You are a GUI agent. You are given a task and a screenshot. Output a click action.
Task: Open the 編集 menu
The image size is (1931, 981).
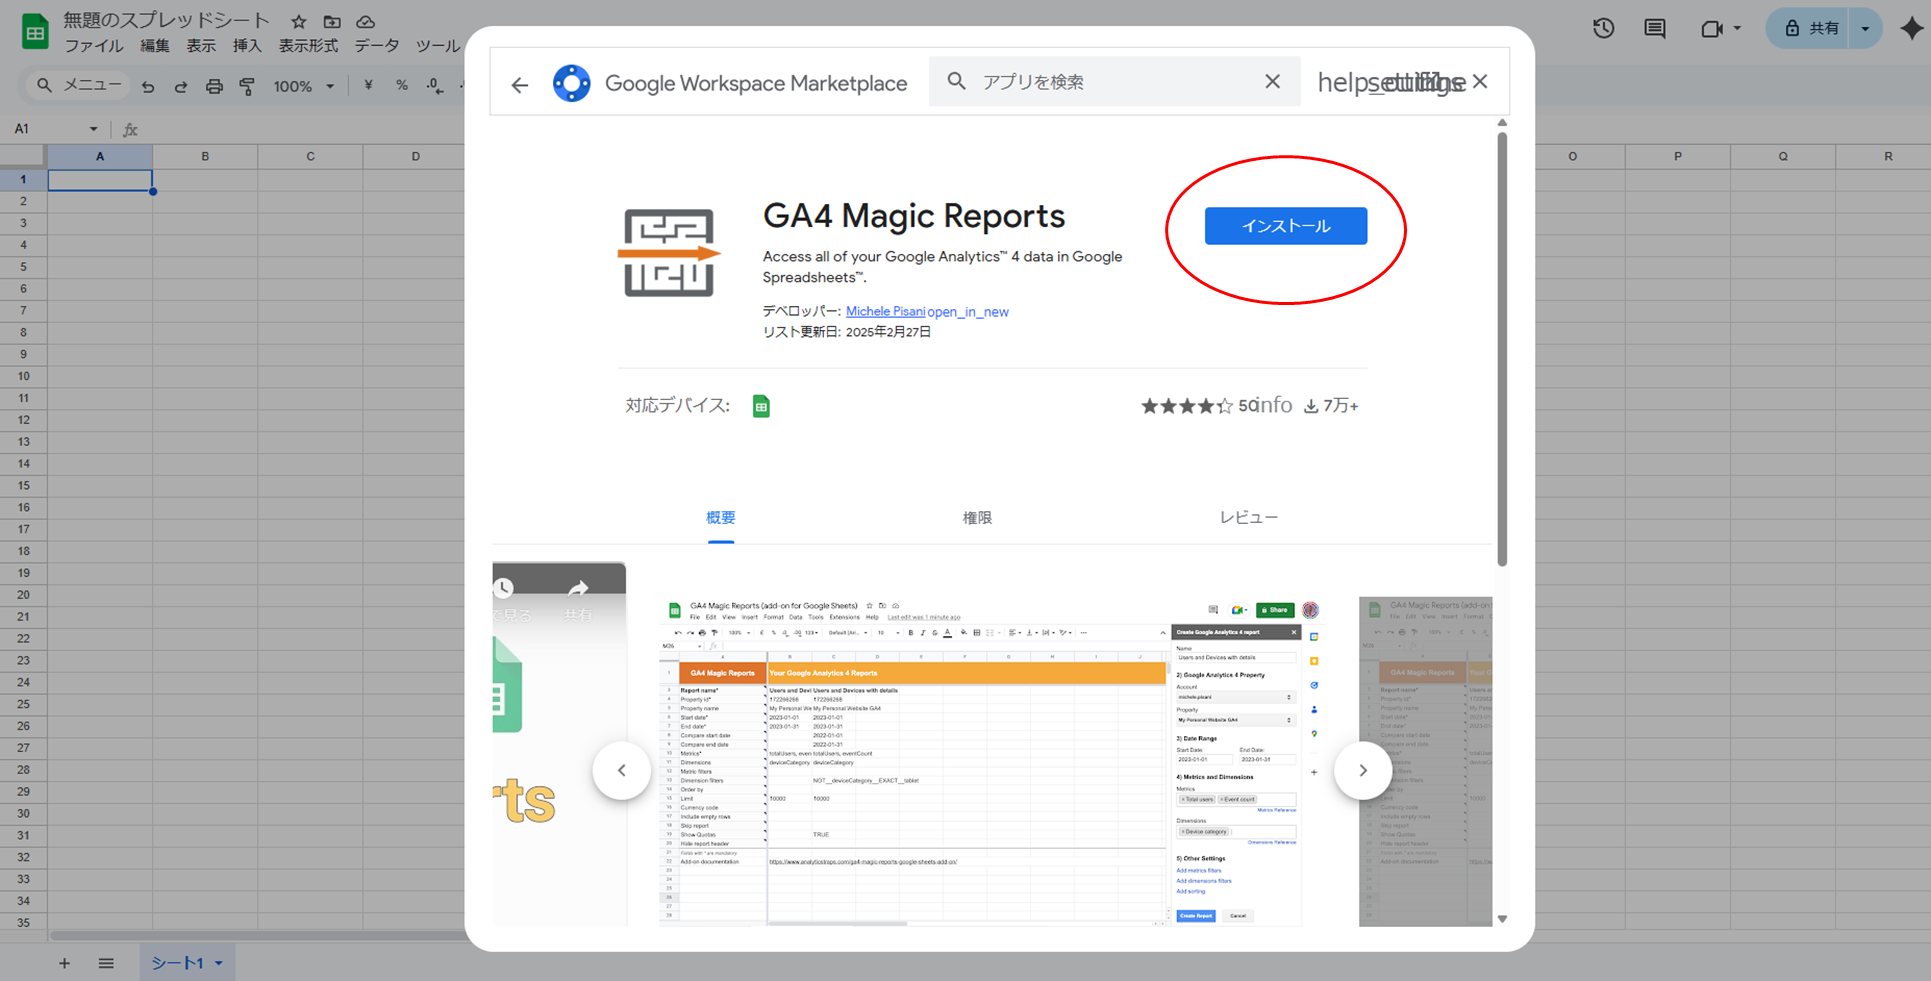coord(155,46)
